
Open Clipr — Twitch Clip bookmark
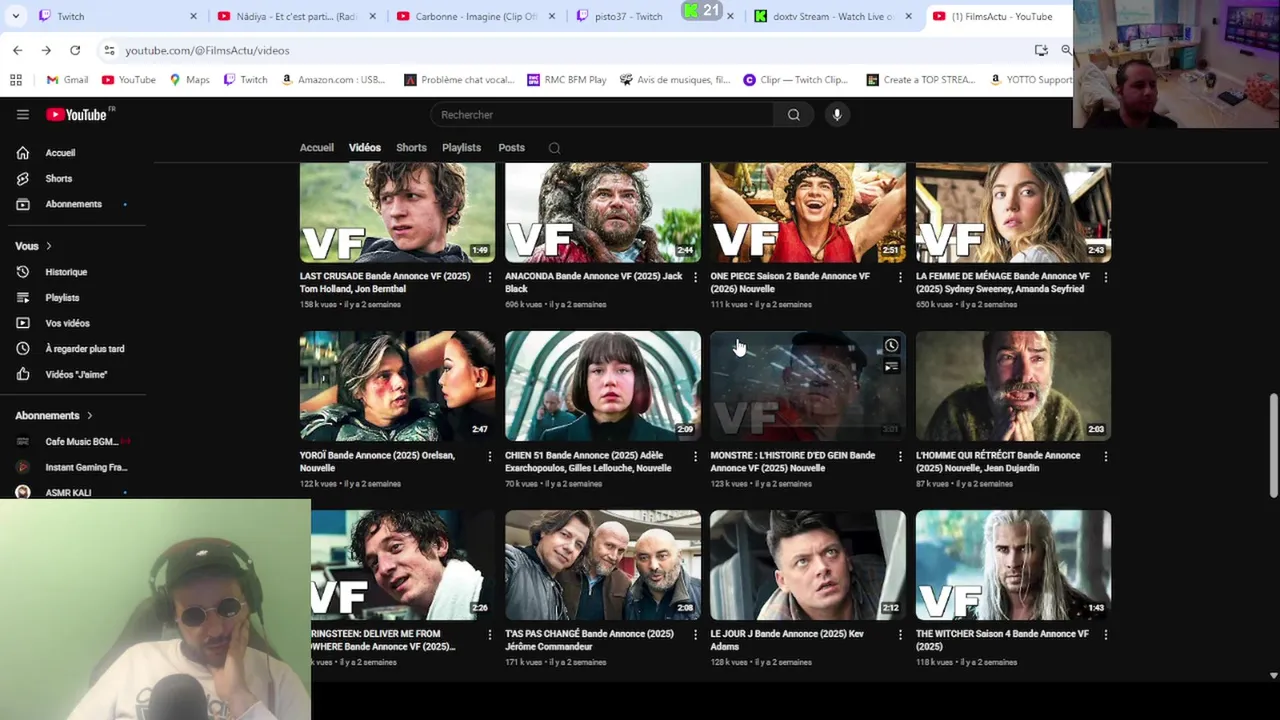796,80
